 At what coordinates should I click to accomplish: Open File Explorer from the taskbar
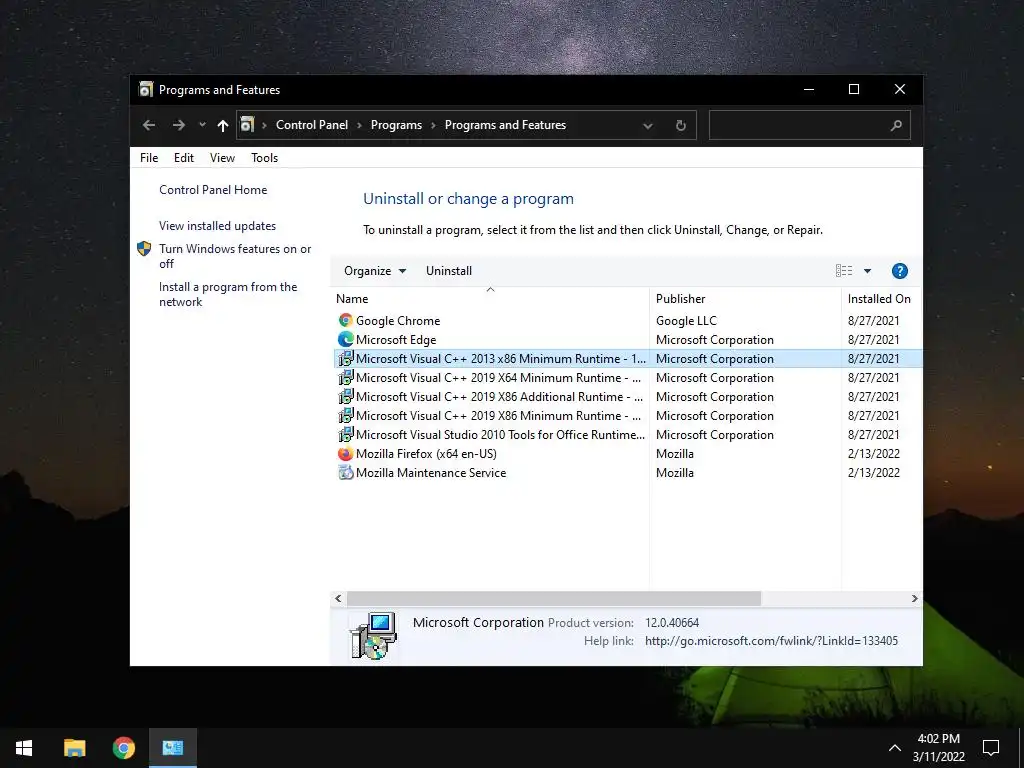[x=74, y=748]
